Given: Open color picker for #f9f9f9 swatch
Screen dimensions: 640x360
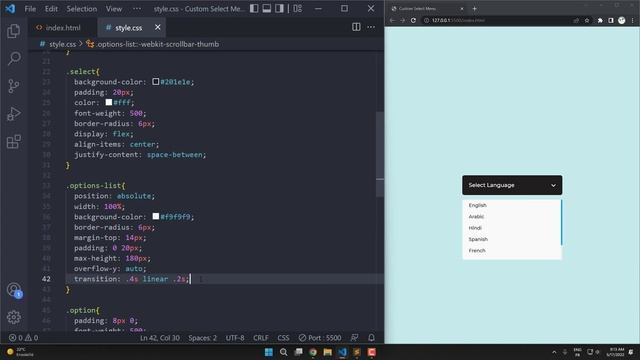Looking at the screenshot, I should coord(156,216).
